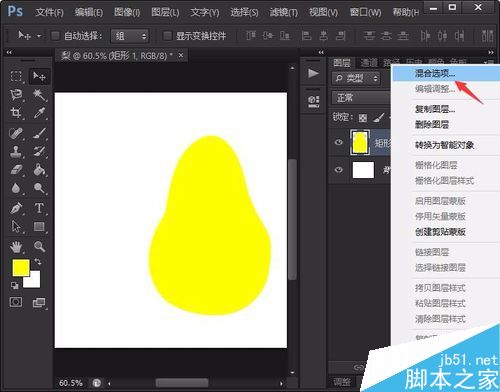Switch to the 图层 panel tab

pyautogui.click(x=342, y=63)
